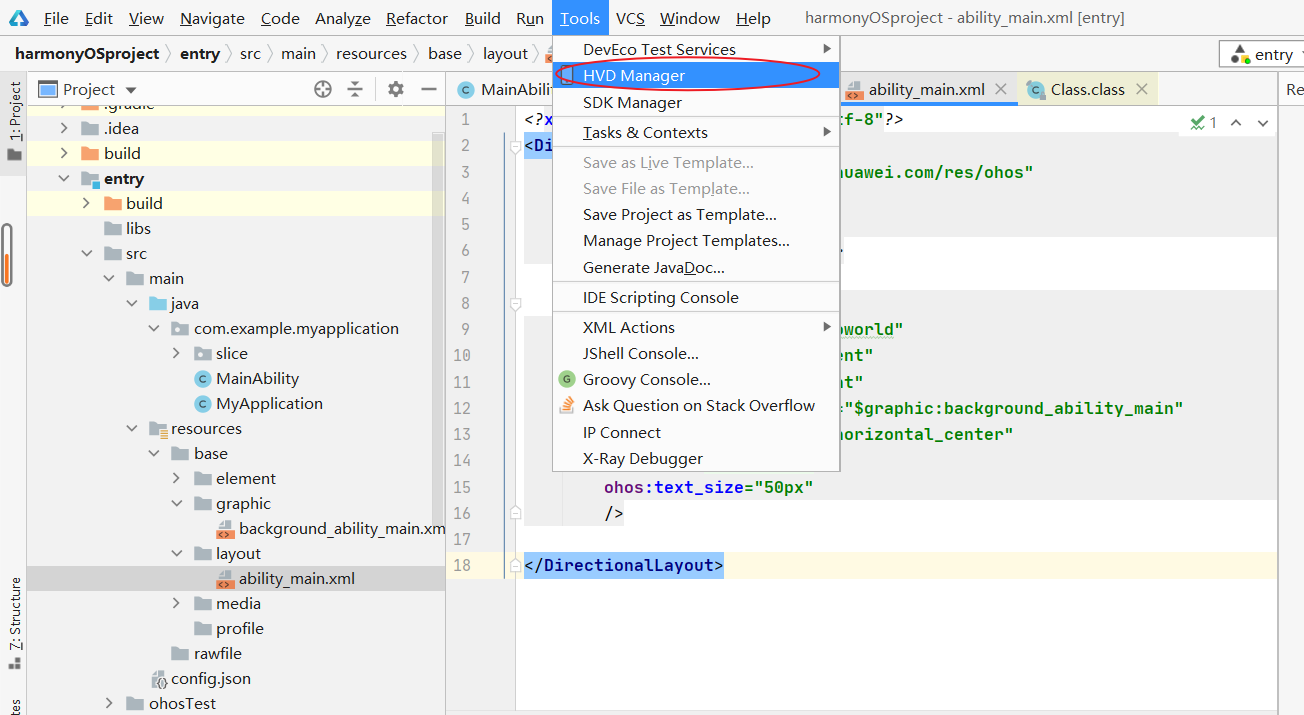
Task: Expand the ohosTest folder
Action: 109,704
